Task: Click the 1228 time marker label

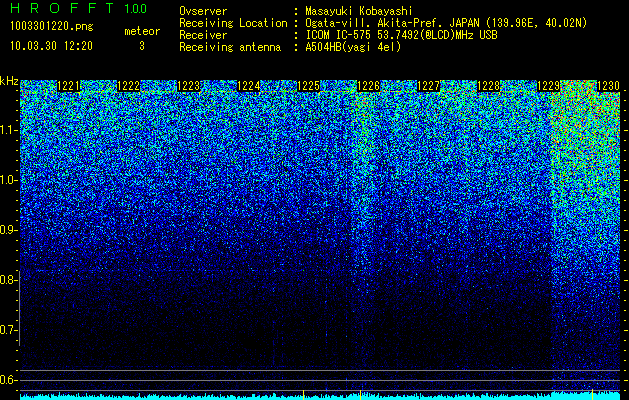Action: [488, 86]
